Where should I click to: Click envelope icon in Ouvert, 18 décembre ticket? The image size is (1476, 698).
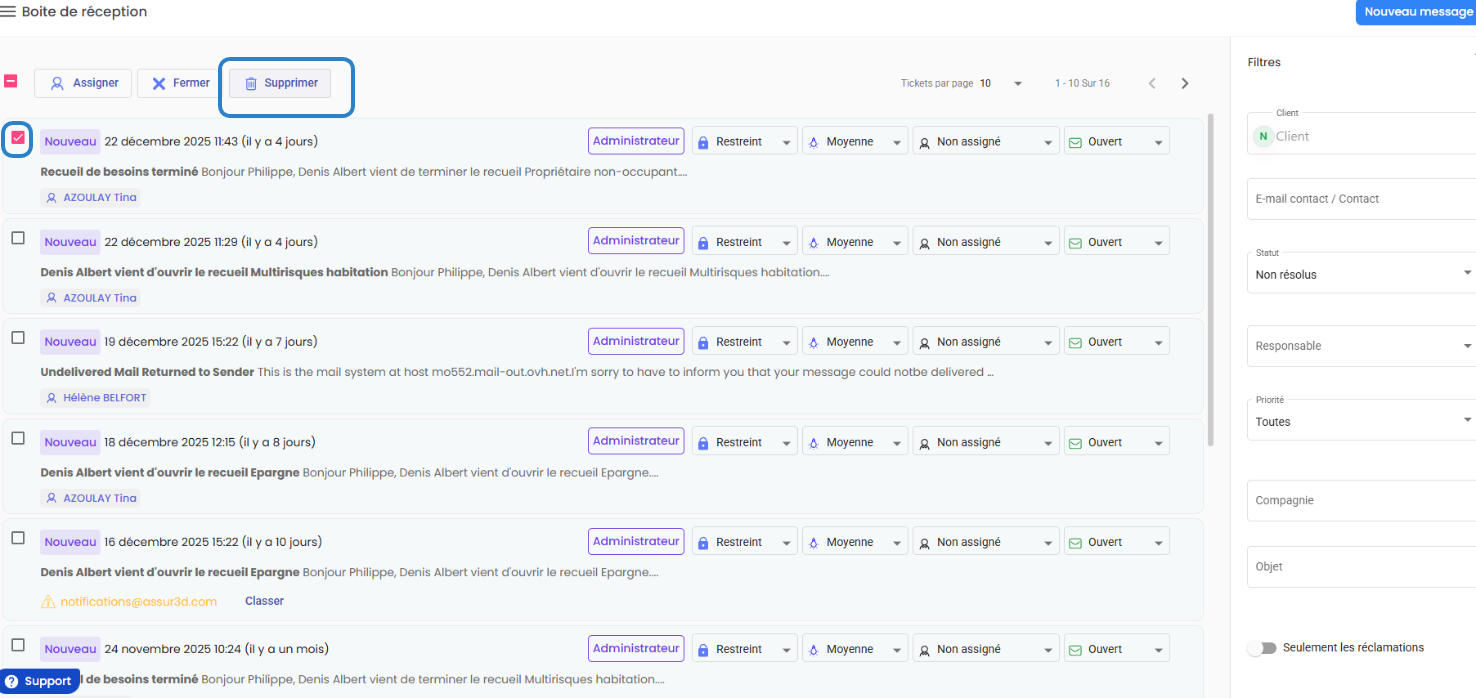1075,443
